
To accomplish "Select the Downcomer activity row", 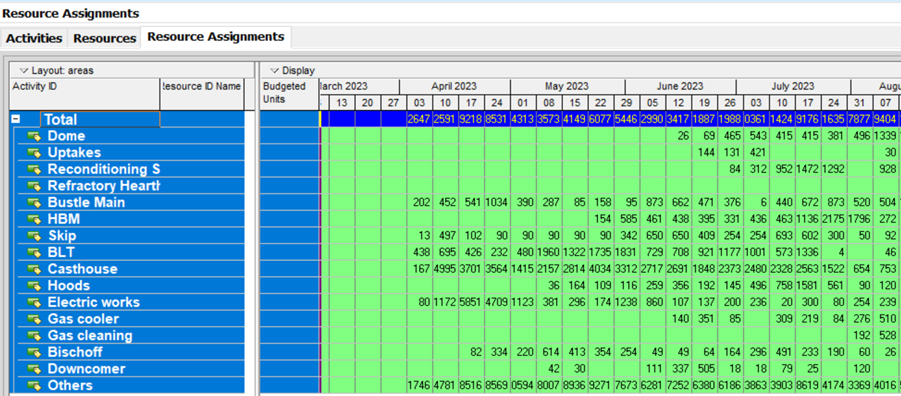I will (x=129, y=369).
